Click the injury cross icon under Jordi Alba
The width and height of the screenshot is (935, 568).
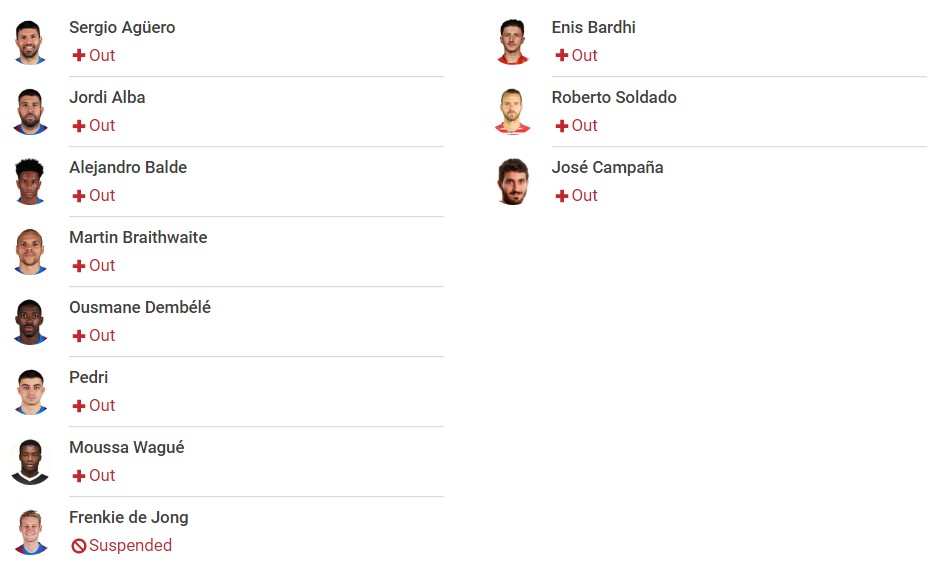tap(79, 126)
